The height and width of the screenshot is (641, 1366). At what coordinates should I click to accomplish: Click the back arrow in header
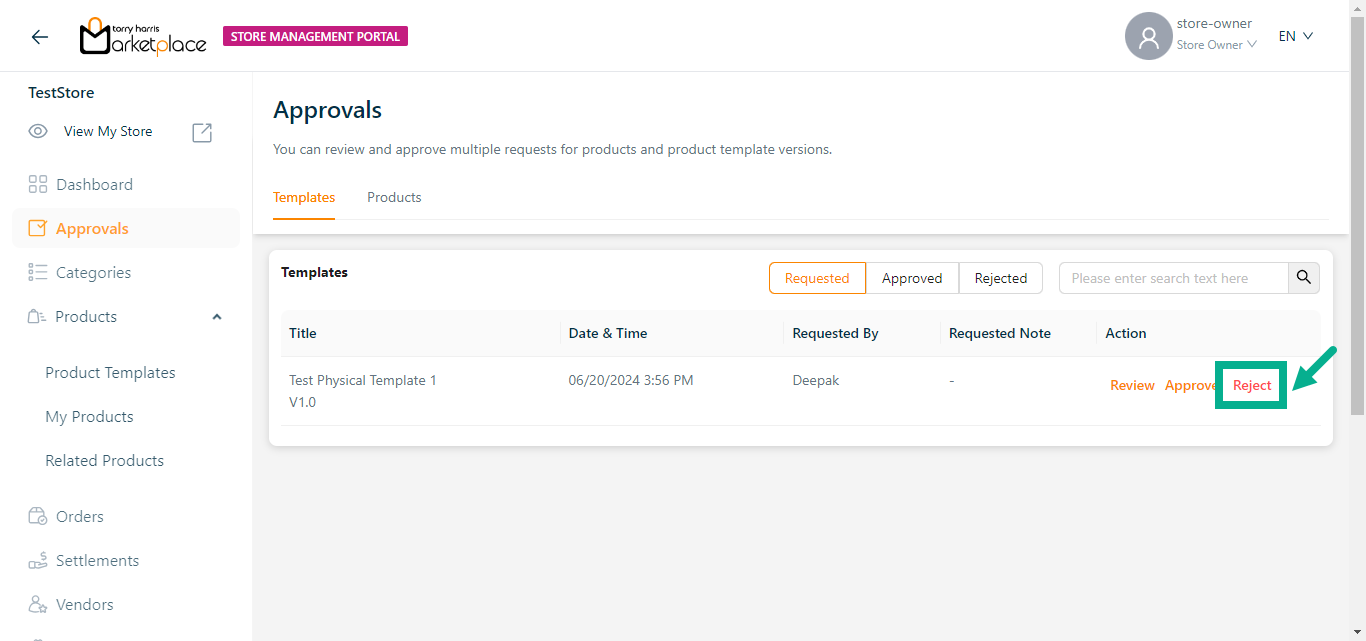[39, 37]
